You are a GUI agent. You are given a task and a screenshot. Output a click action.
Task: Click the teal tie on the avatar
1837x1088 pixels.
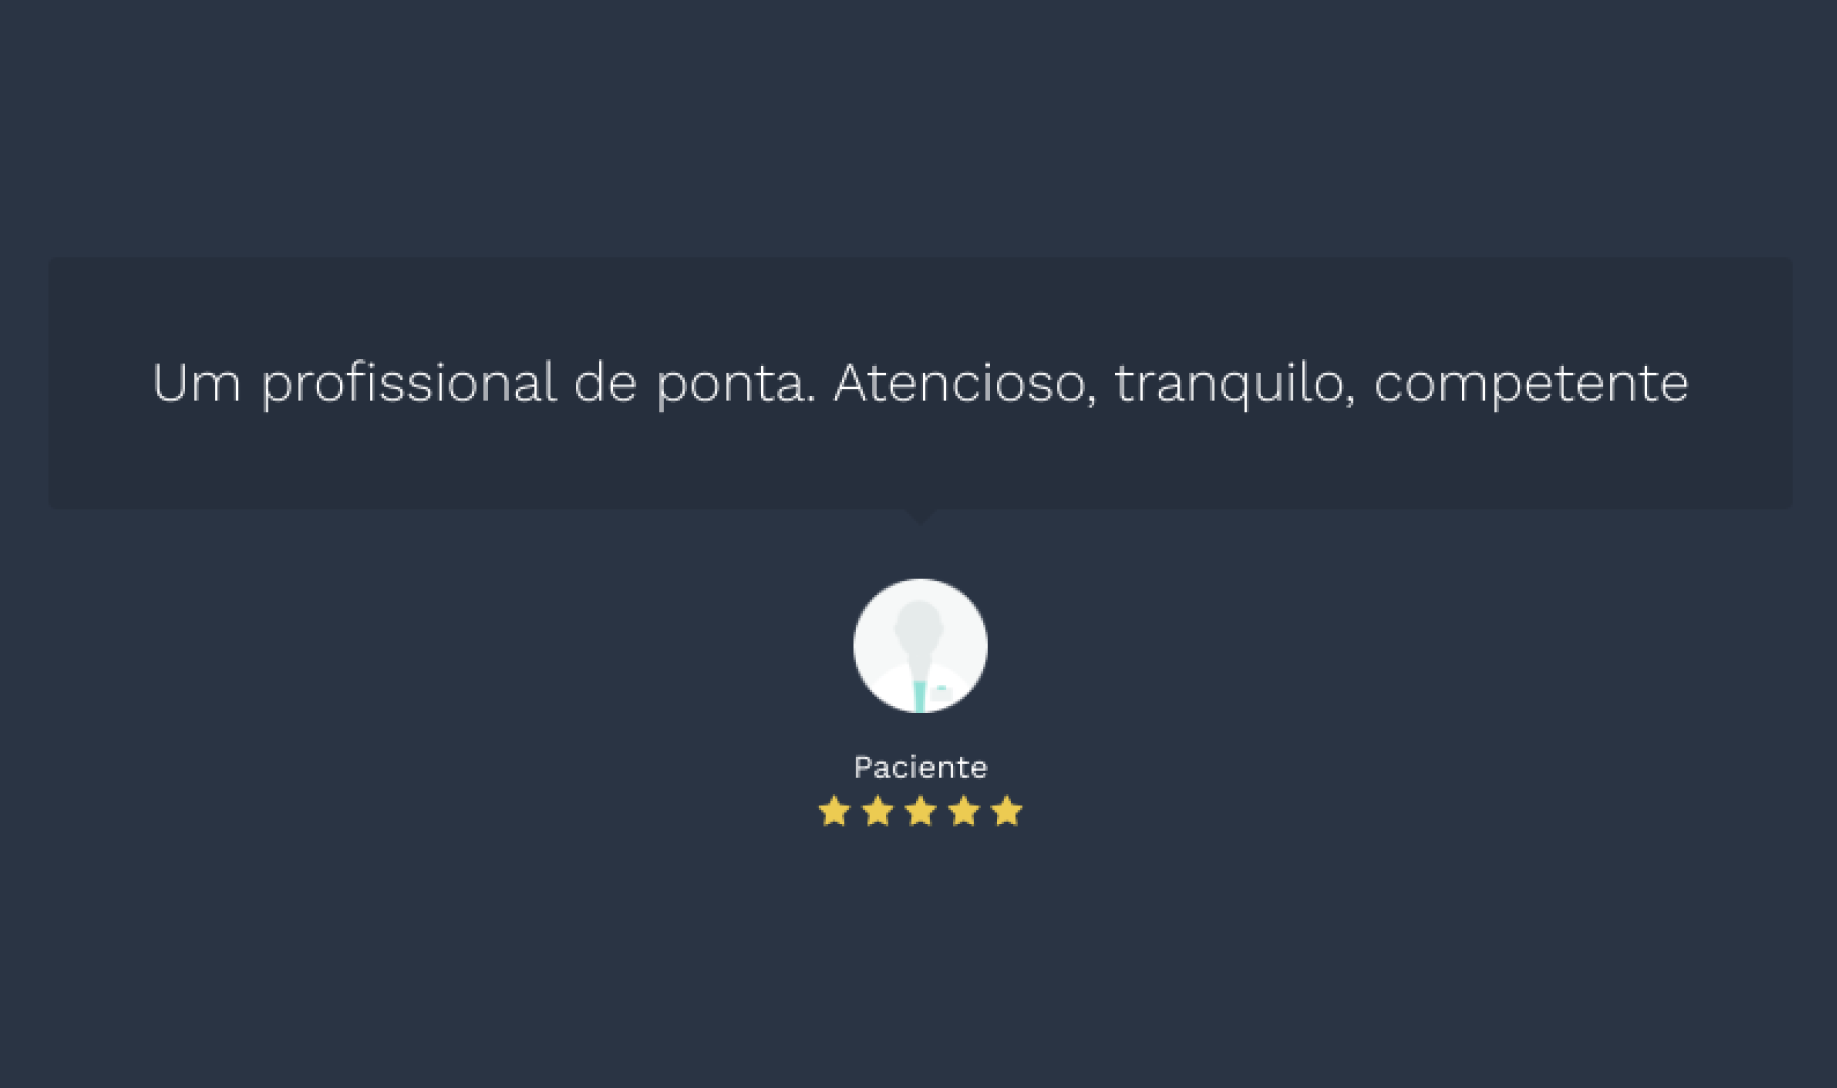click(919, 696)
